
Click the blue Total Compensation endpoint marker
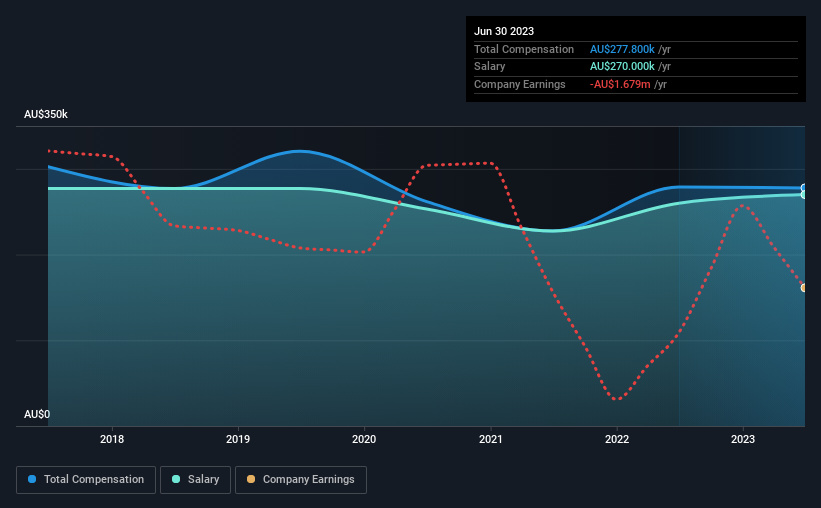[x=804, y=187]
